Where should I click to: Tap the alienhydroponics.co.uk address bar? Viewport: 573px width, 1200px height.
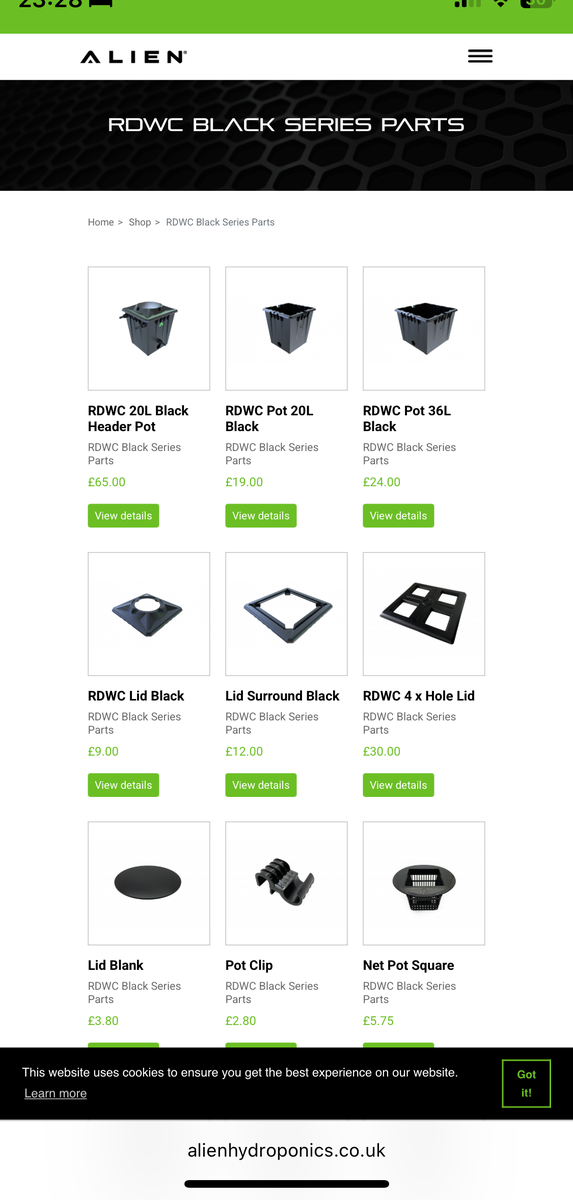pos(287,1151)
